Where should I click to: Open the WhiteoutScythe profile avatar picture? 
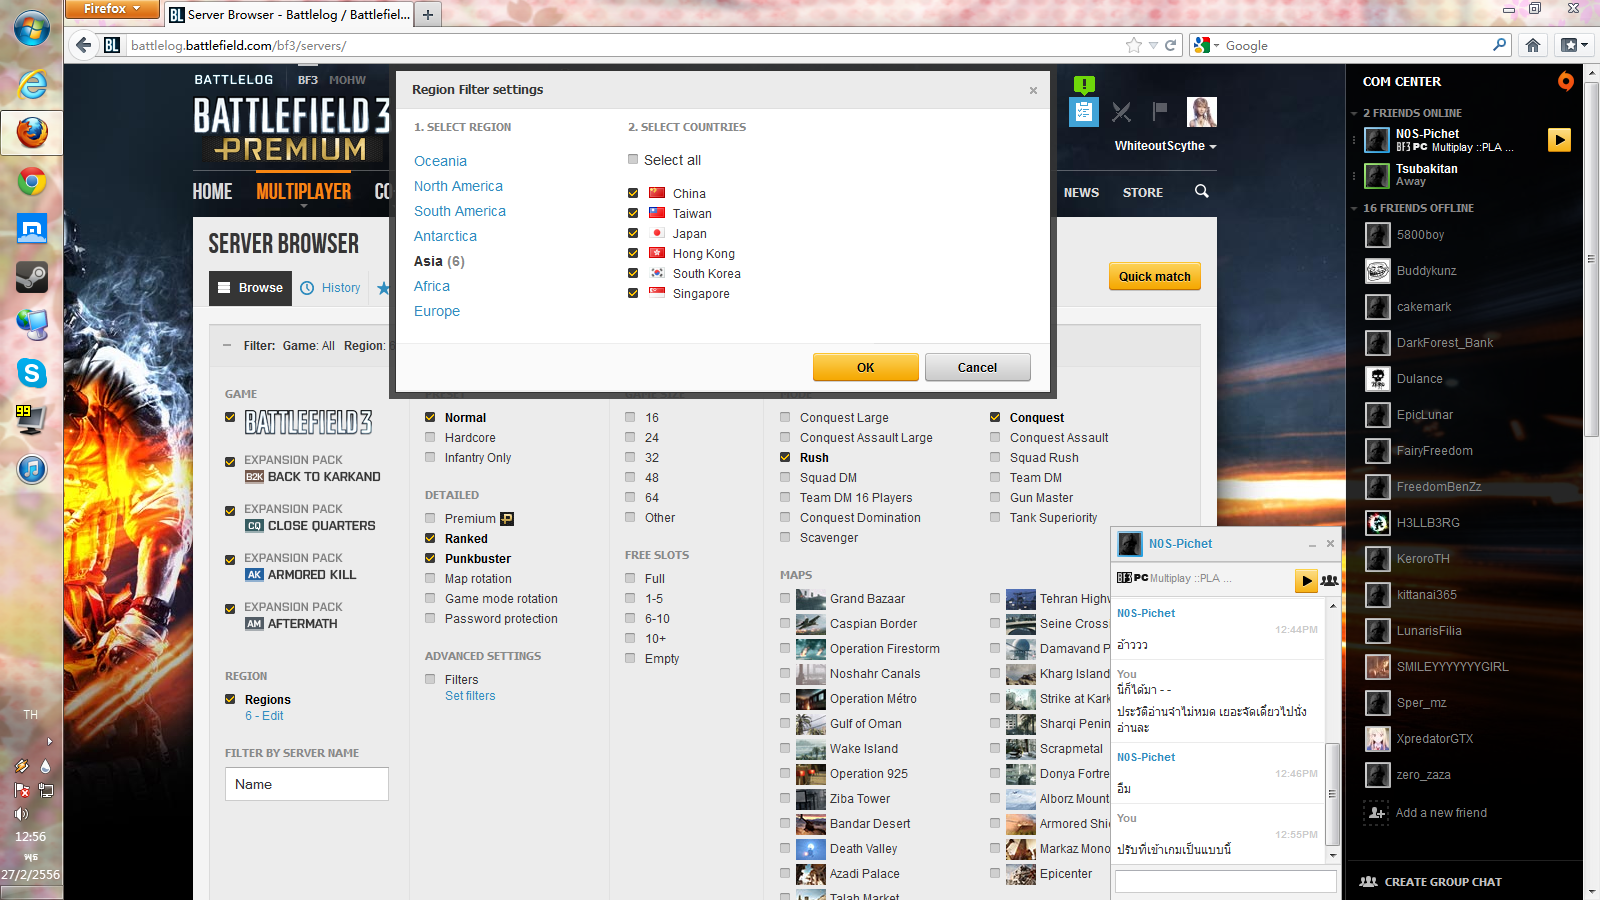pyautogui.click(x=1202, y=112)
